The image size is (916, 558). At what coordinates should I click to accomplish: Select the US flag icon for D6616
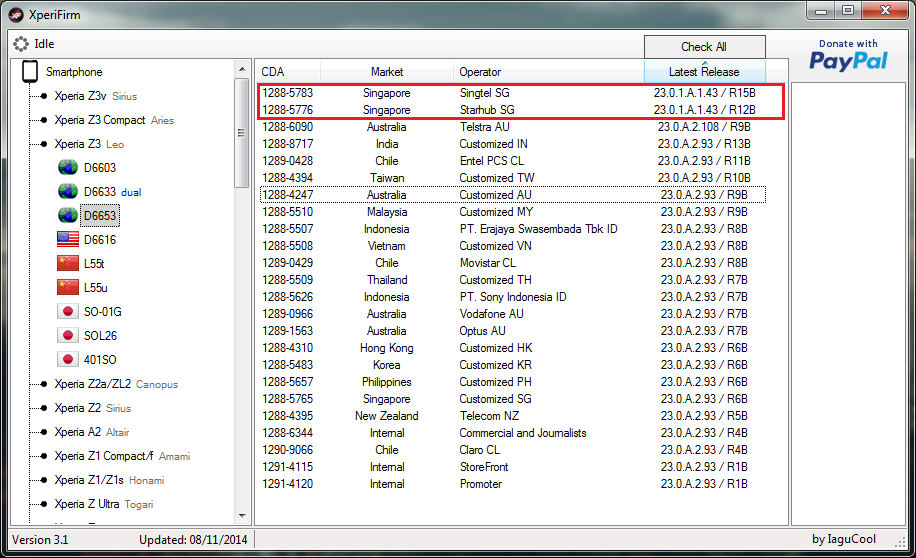coord(68,240)
